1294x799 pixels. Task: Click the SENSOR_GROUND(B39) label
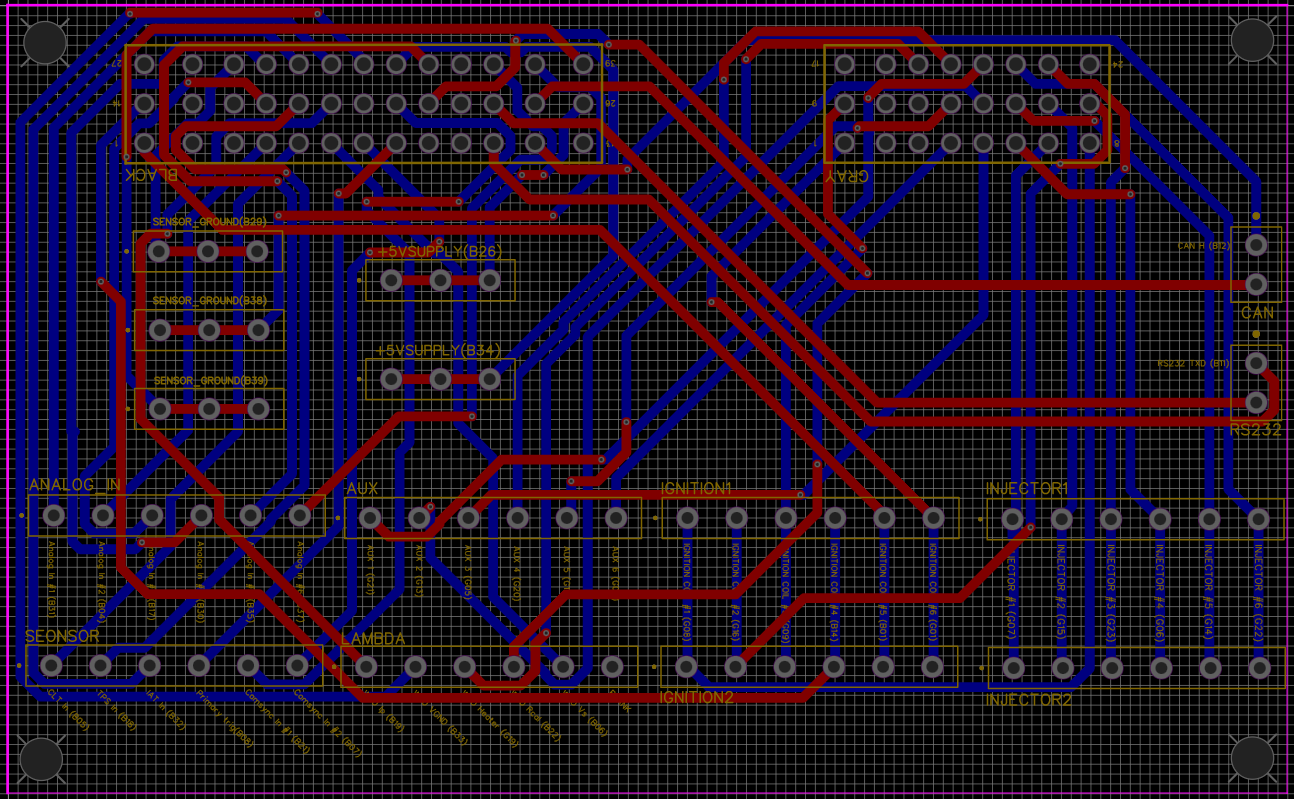point(210,381)
